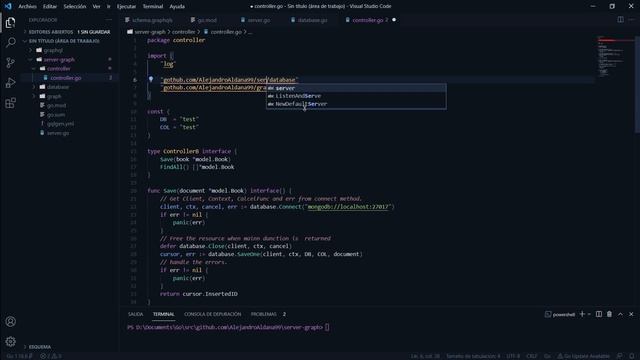
Task: Open the Editar menu
Action: [x=50, y=6]
